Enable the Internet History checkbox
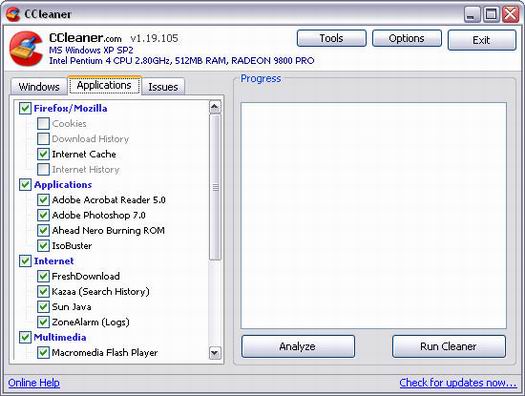Screen dimensions: 525x396 pos(43,169)
